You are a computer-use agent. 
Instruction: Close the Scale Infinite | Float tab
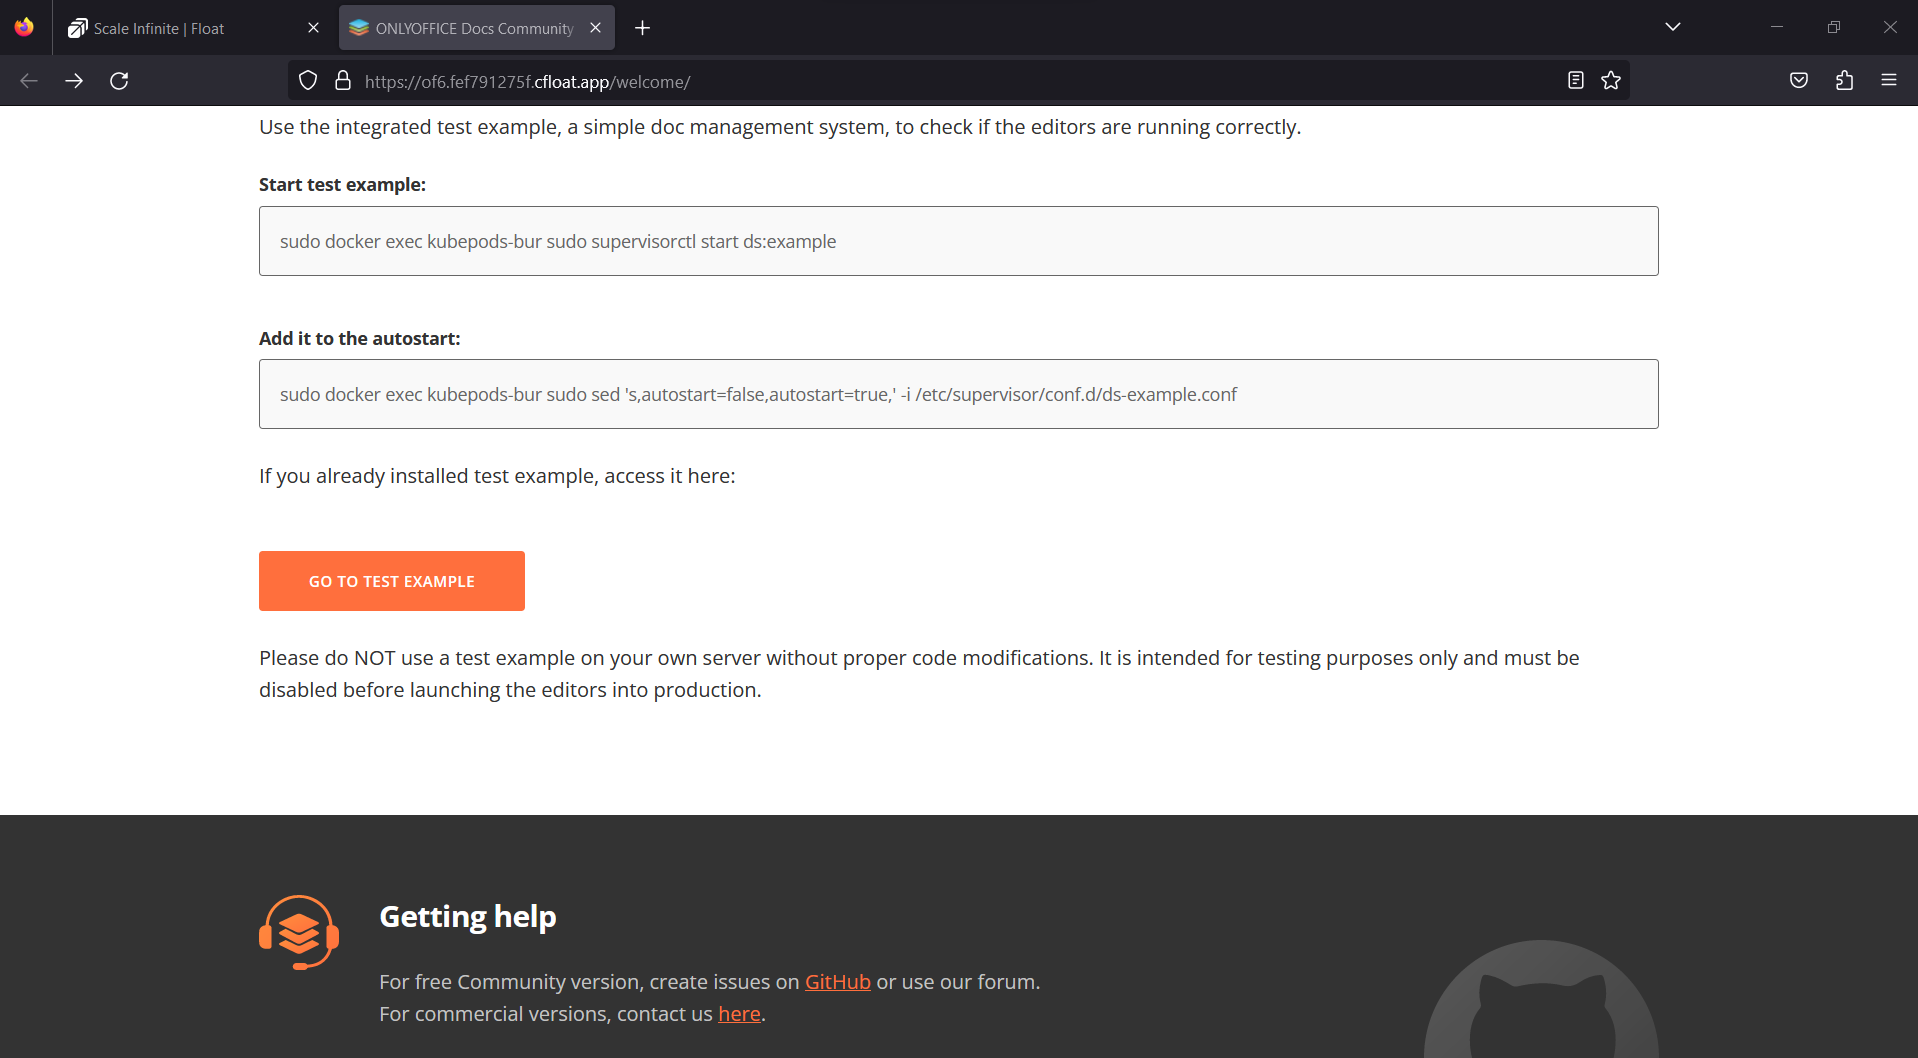pyautogui.click(x=313, y=28)
